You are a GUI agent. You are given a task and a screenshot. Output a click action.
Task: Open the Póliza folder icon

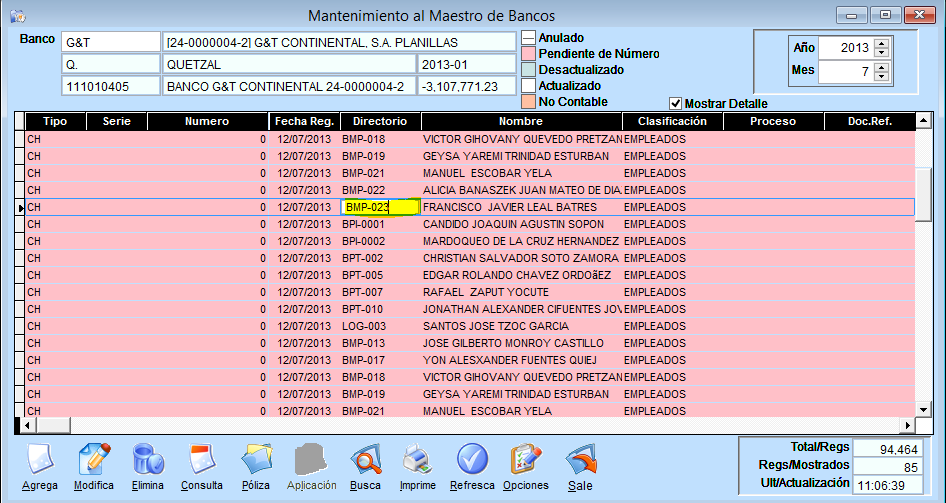pyautogui.click(x=256, y=461)
